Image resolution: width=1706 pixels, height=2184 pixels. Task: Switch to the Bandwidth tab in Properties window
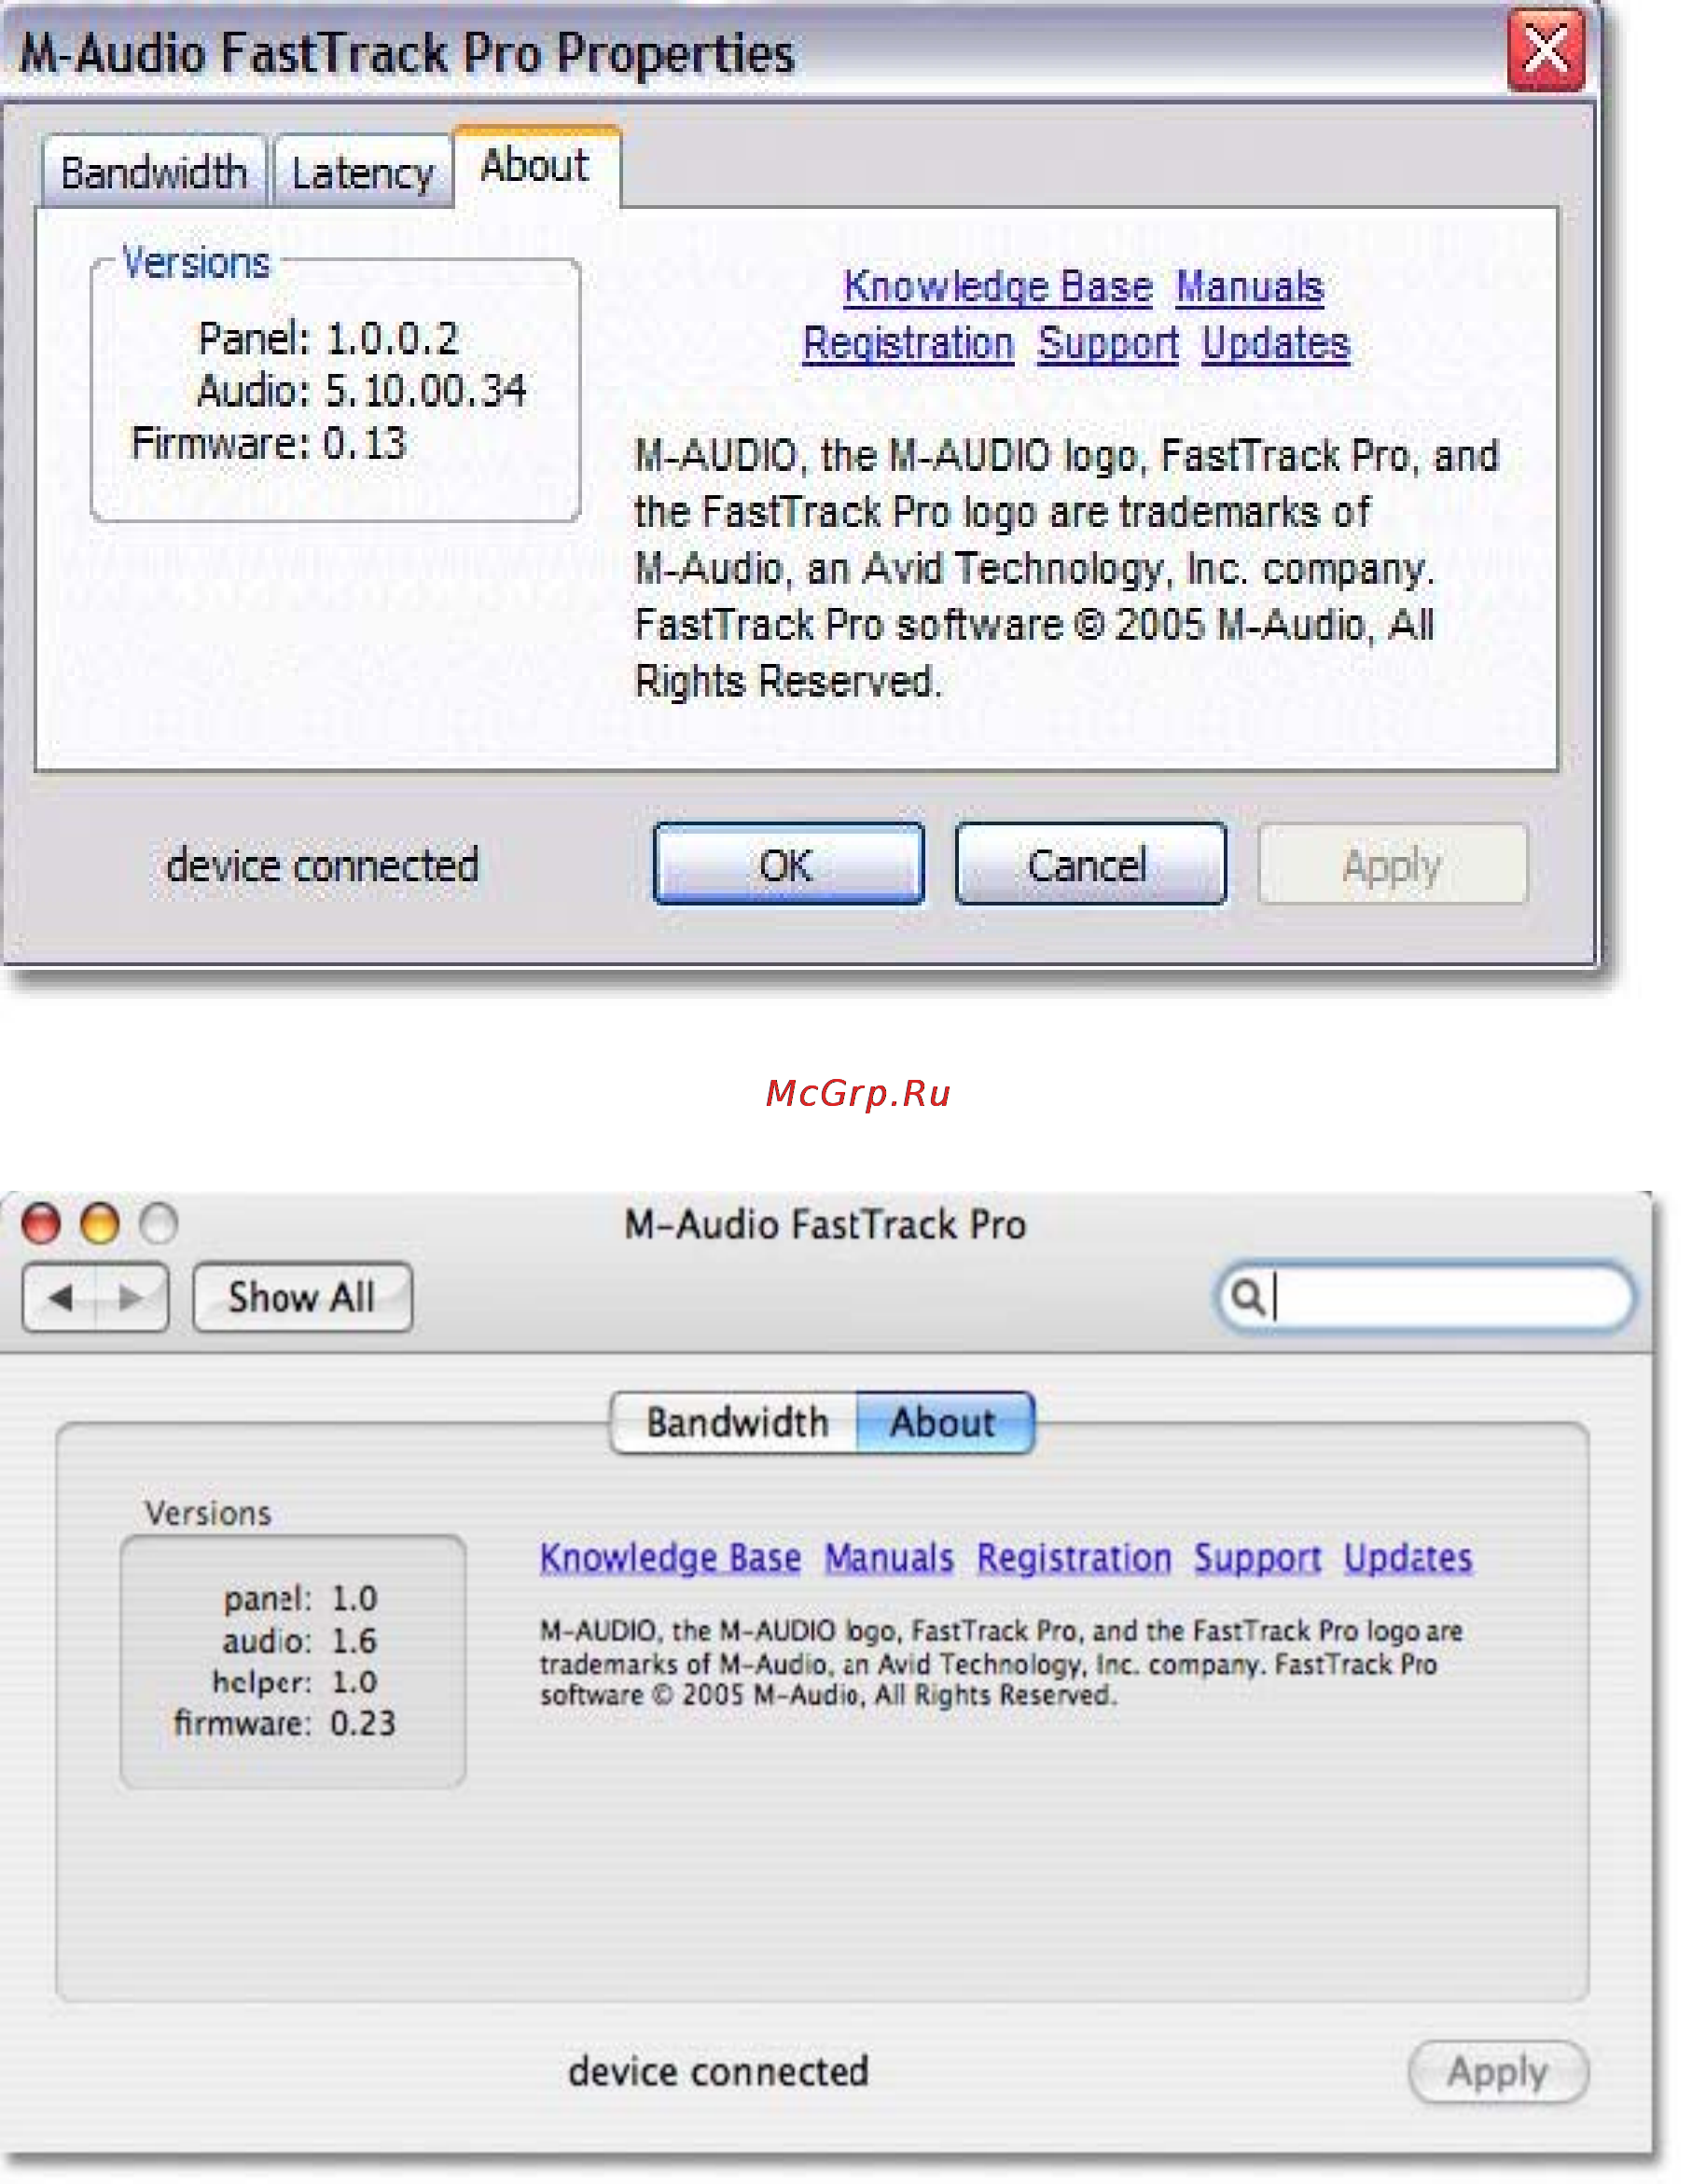coord(154,172)
